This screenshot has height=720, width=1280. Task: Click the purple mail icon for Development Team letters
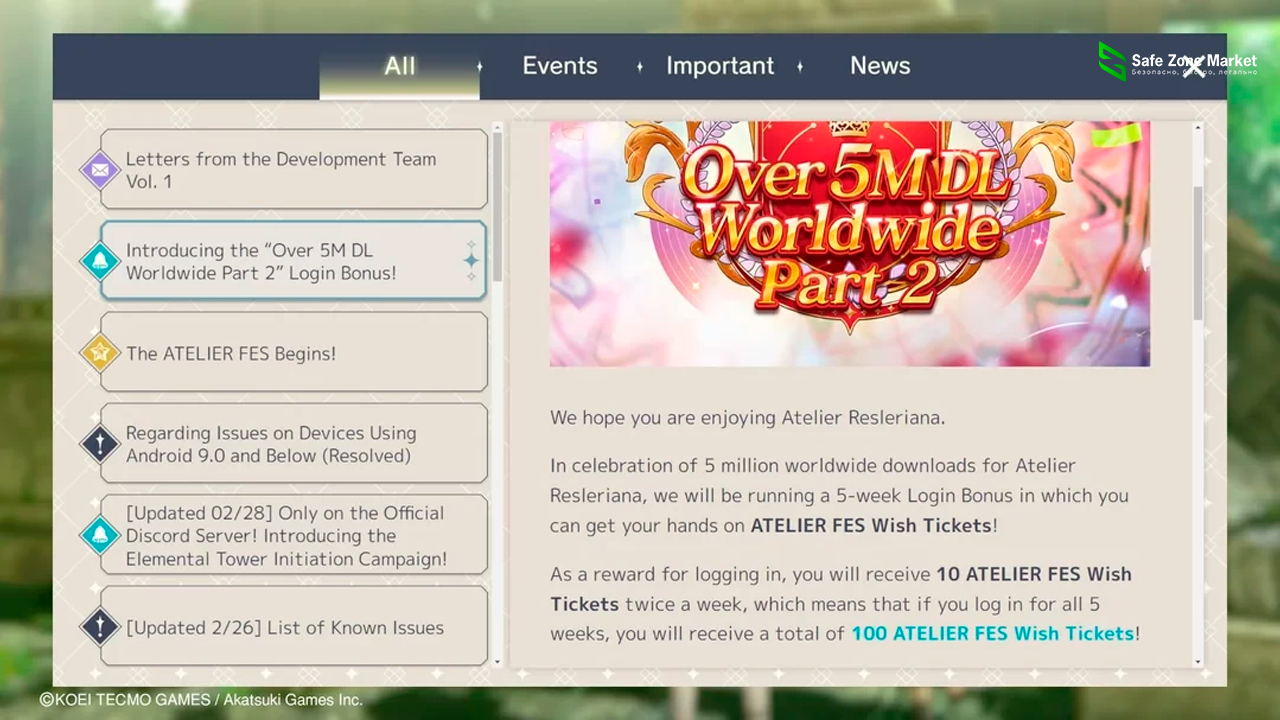(x=100, y=170)
